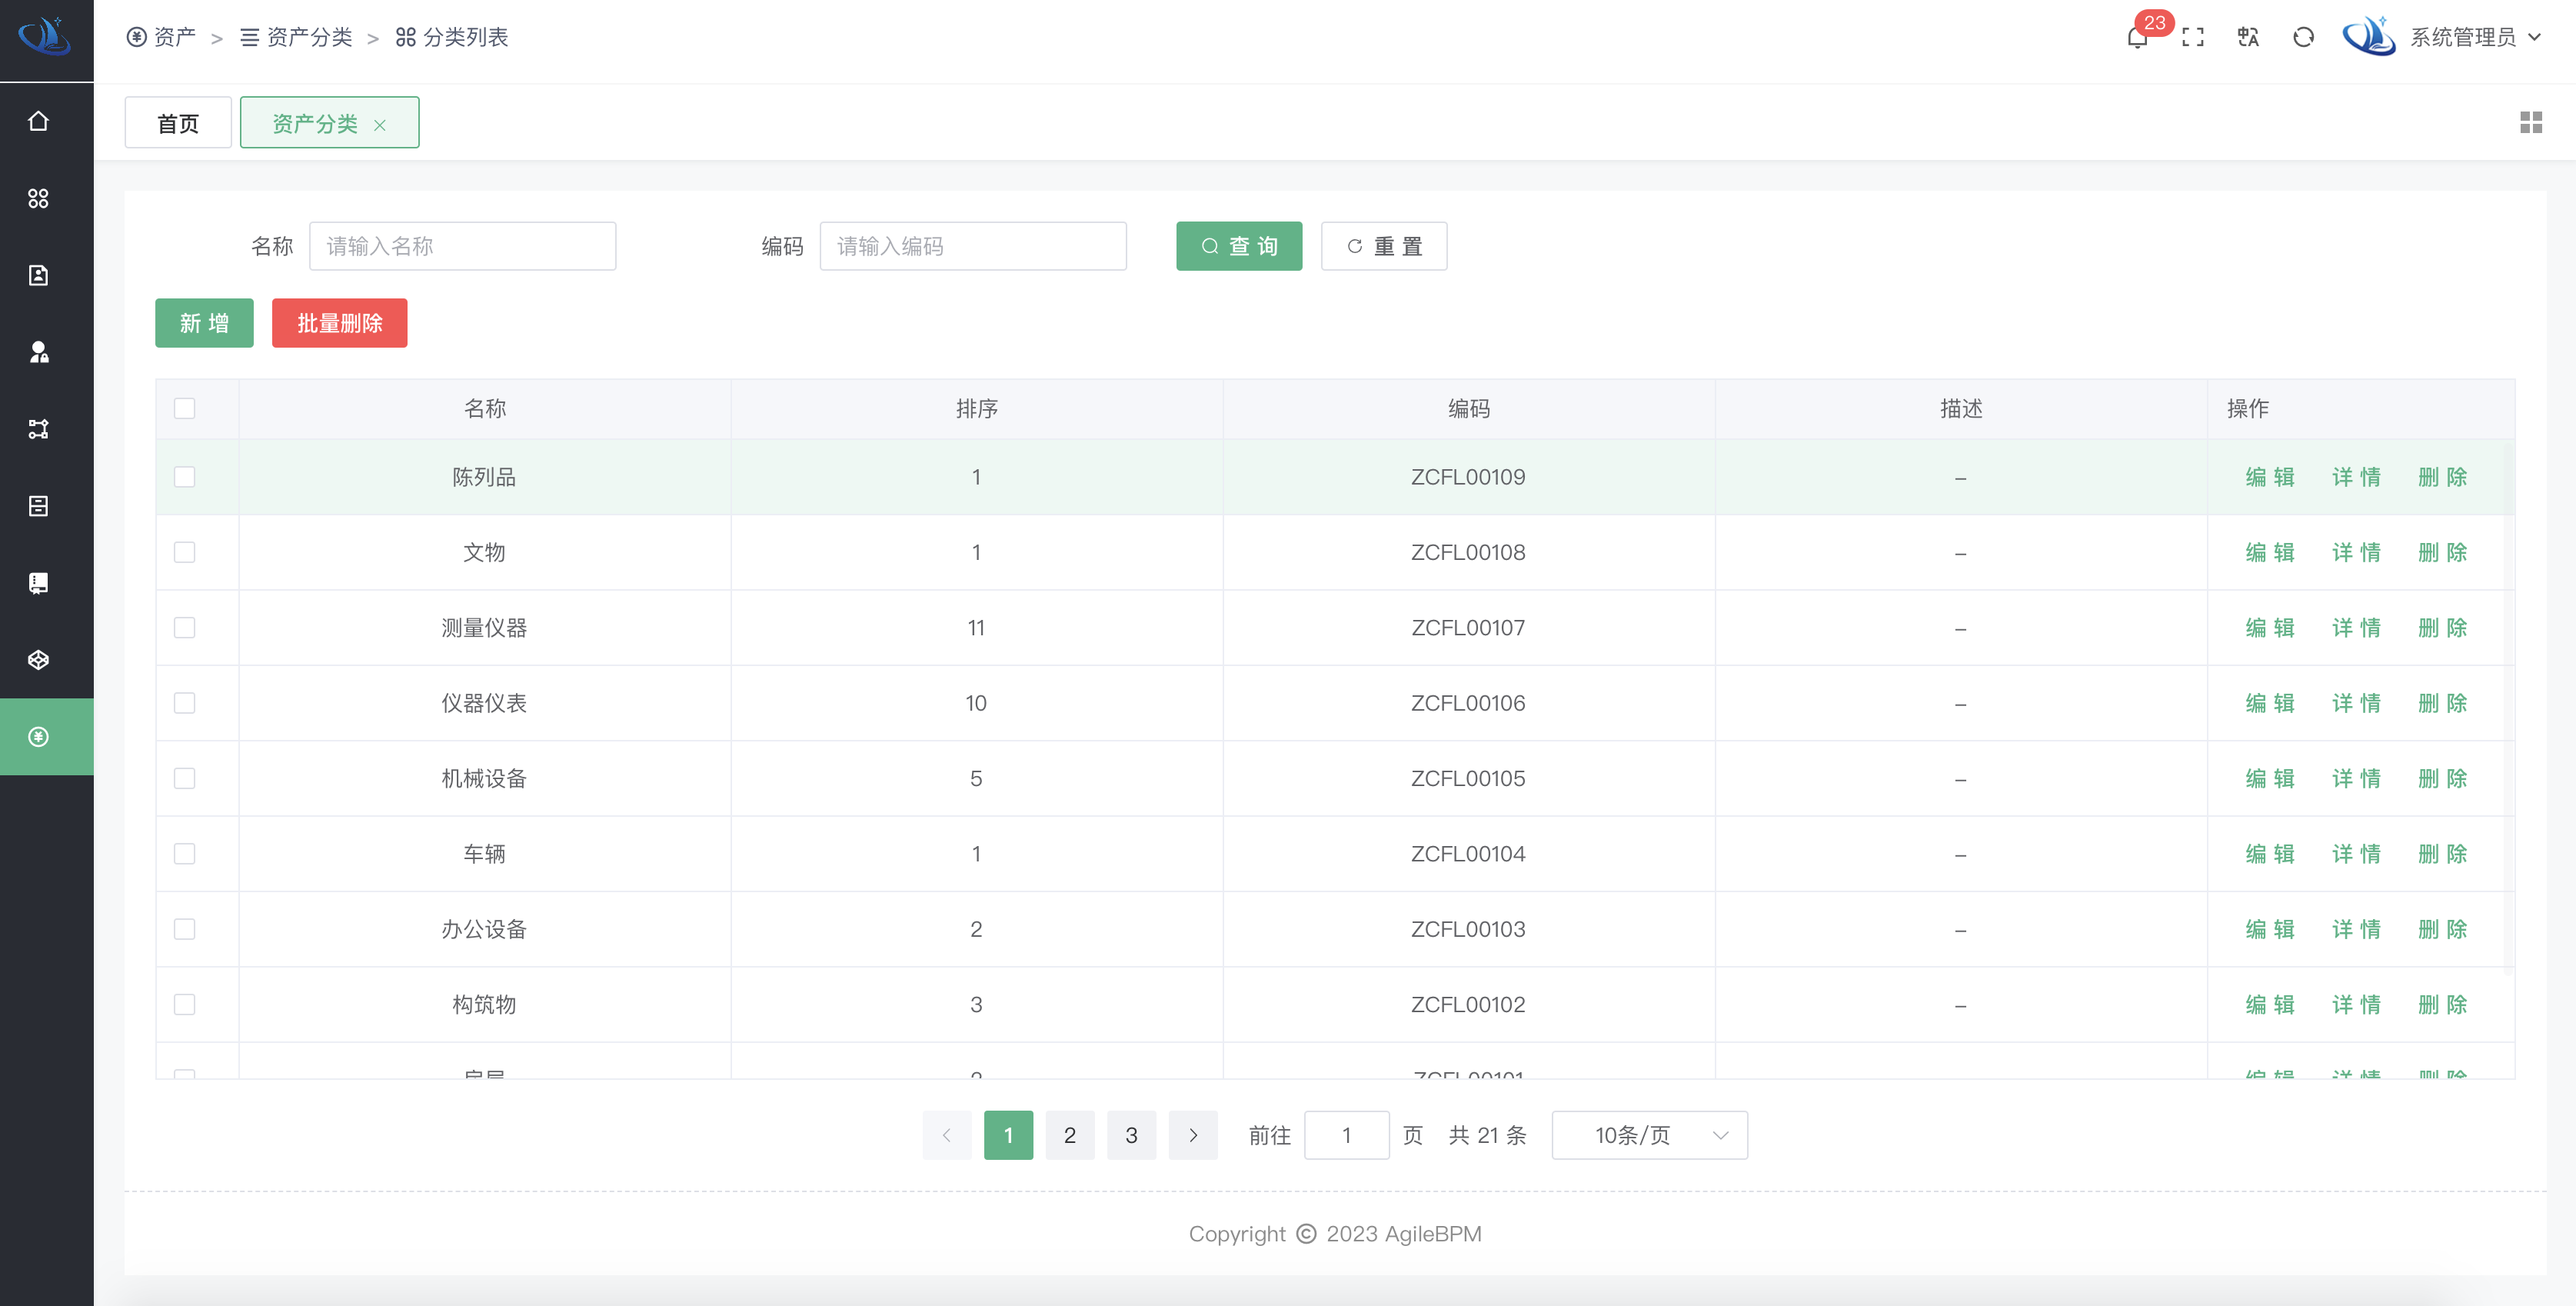
Task: Go to previous page arrow
Action: pos(947,1135)
